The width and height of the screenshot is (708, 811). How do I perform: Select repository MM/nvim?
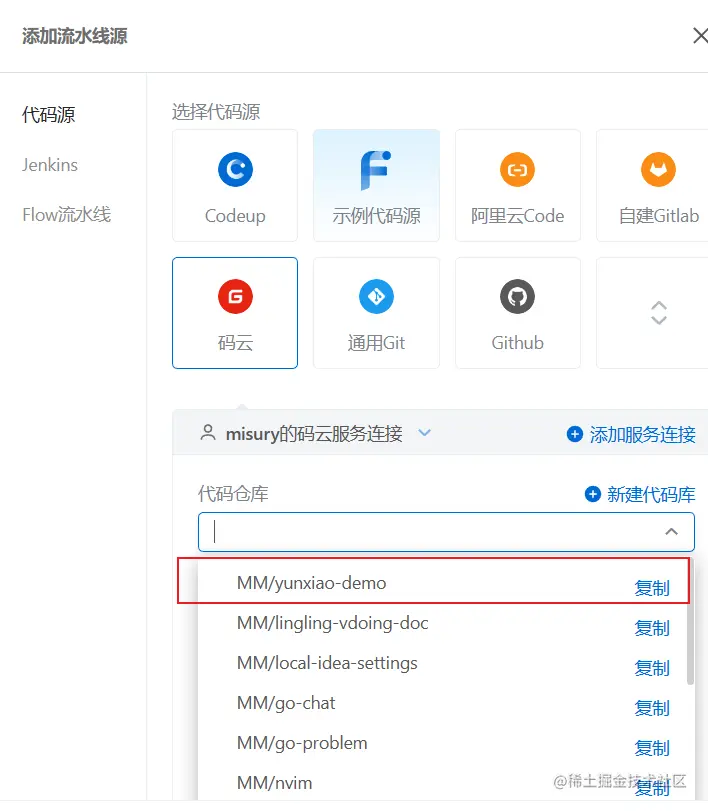pos(275,783)
